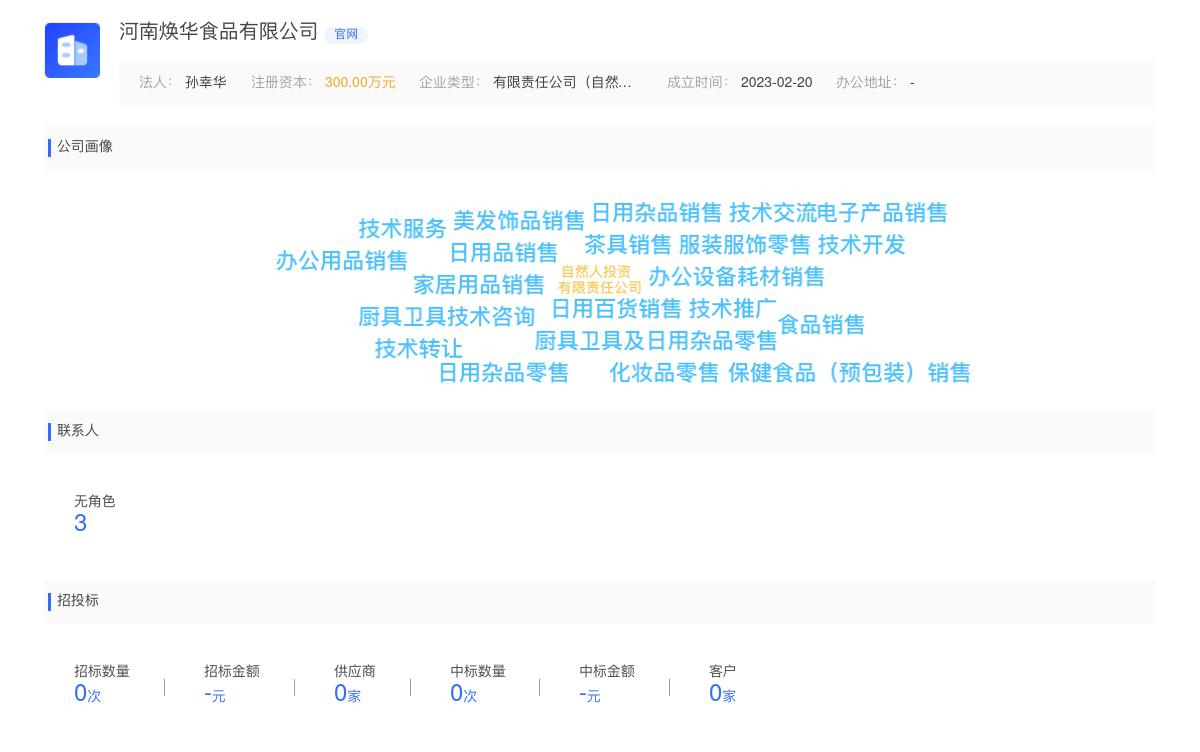The image size is (1200, 752).
Task: Select word cloud tag 技术交流
Action: point(772,213)
